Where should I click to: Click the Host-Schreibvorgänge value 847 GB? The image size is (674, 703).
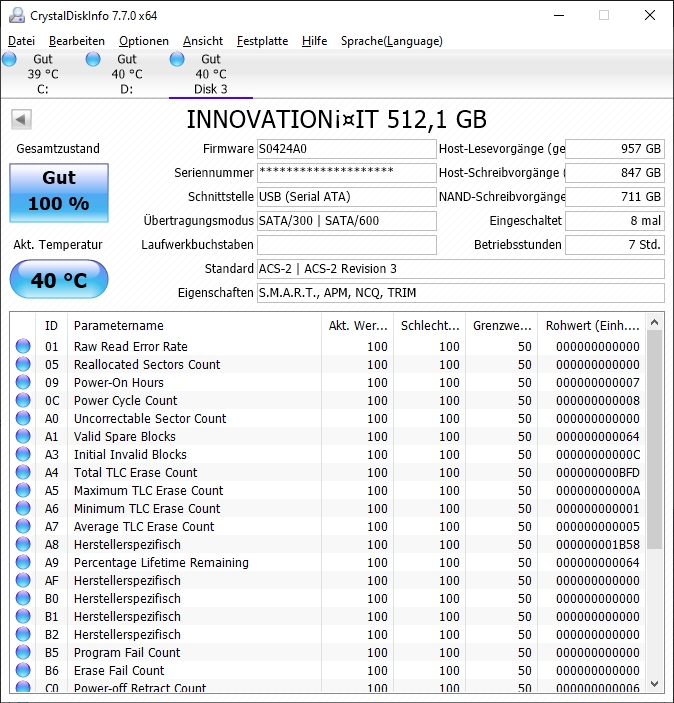(x=614, y=173)
